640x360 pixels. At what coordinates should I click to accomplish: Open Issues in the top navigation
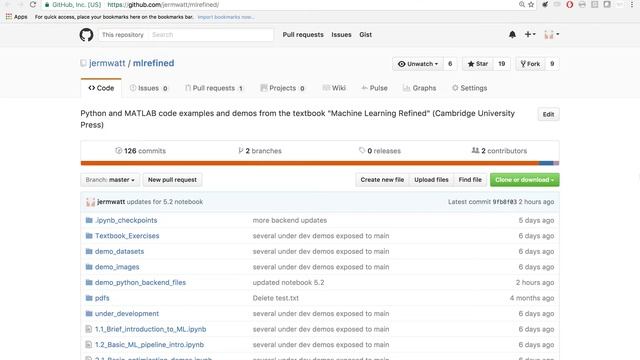[341, 35]
